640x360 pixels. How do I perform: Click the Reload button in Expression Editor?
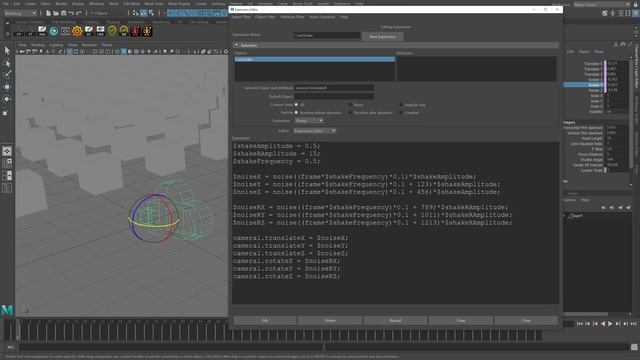tap(395, 320)
